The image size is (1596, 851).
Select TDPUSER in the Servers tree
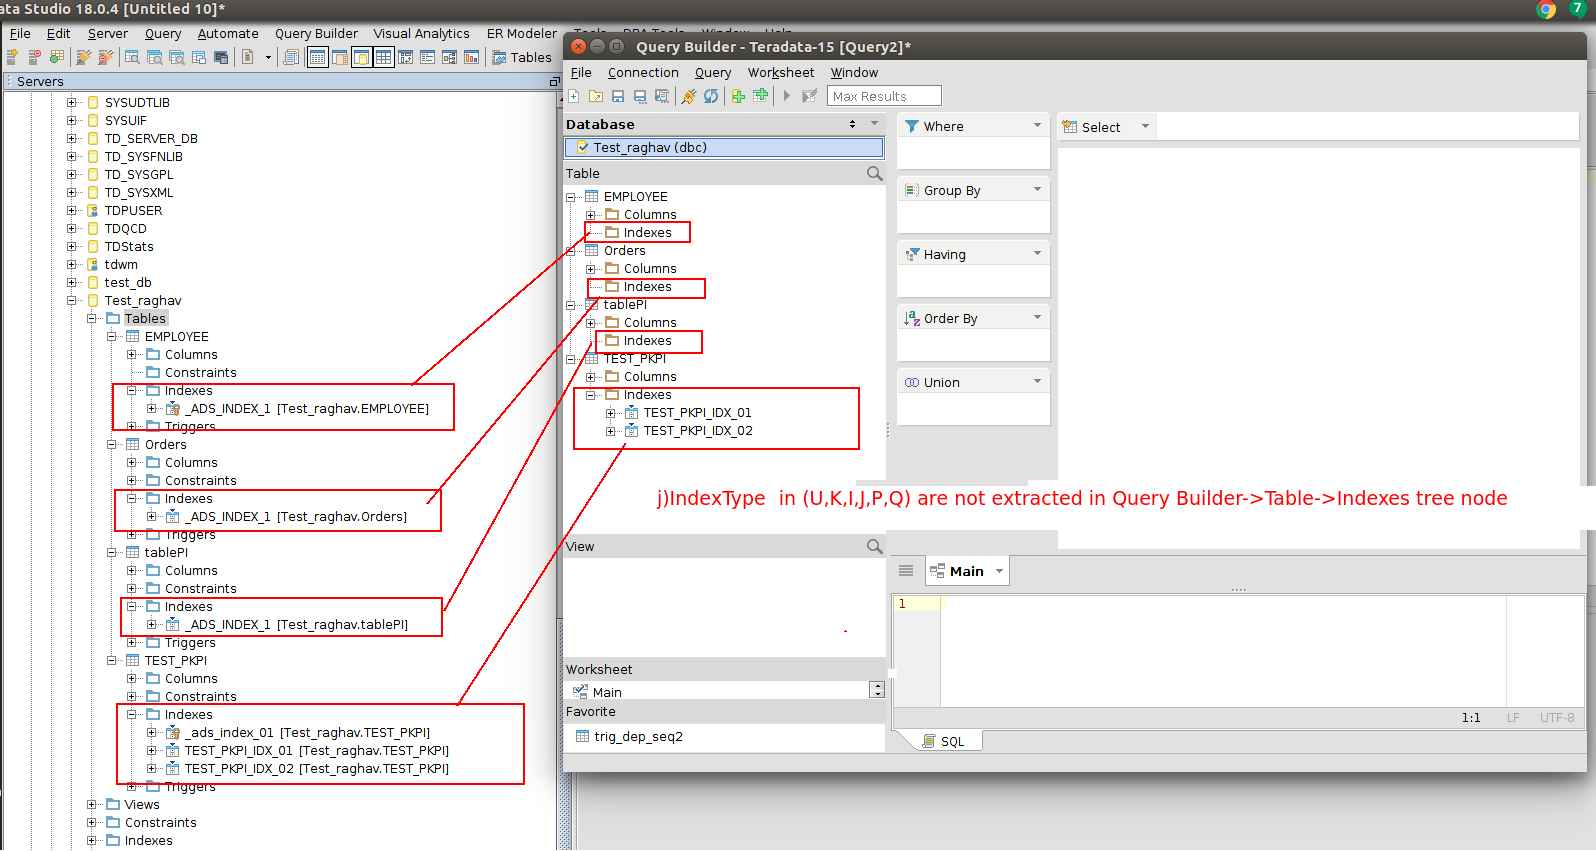pos(133,211)
